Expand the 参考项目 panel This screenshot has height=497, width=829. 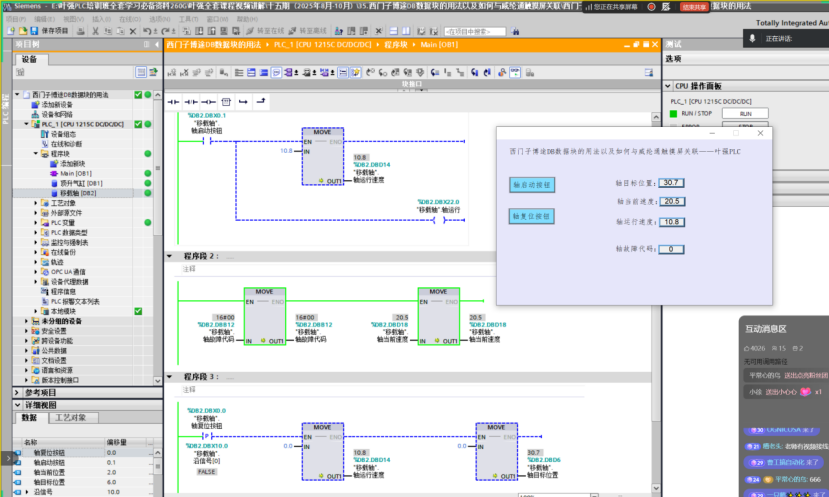17,392
